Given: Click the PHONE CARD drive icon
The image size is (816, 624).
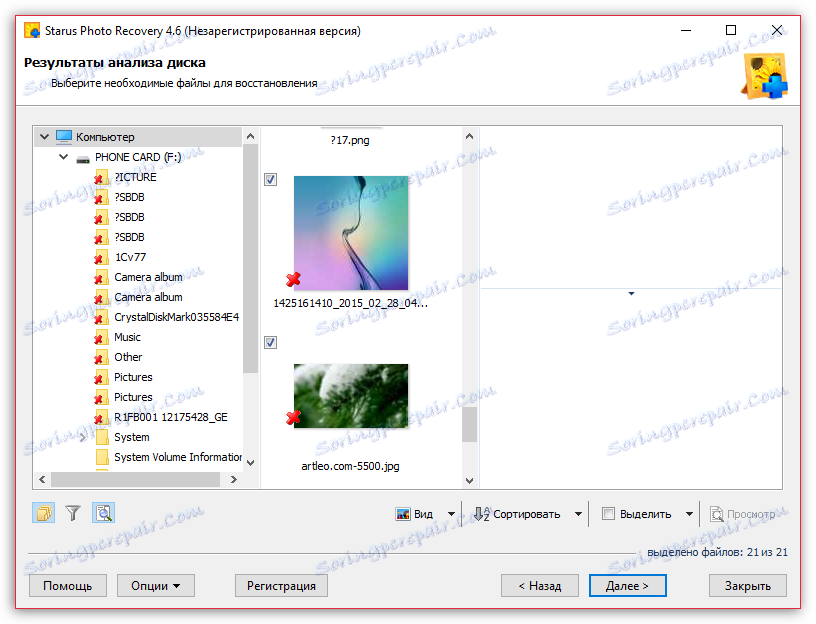Looking at the screenshot, I should click(83, 158).
